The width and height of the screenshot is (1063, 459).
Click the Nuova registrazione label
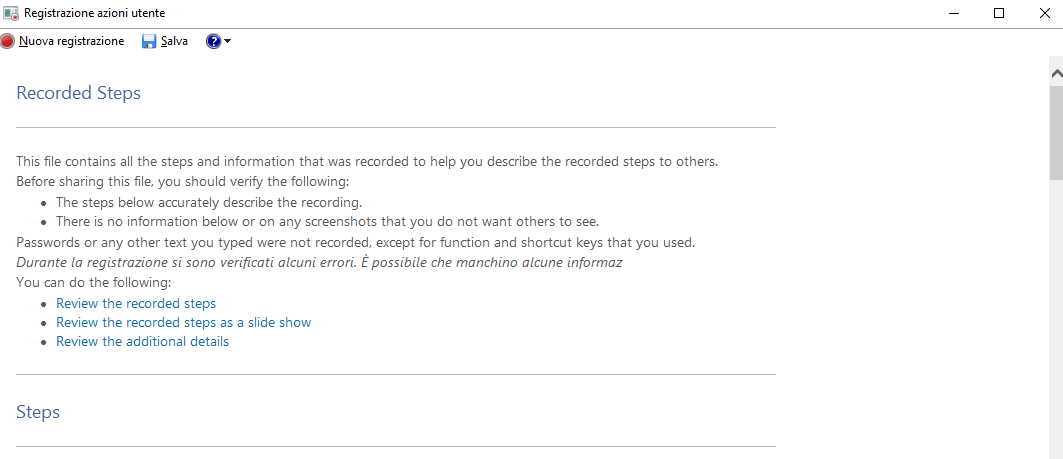tap(71, 42)
